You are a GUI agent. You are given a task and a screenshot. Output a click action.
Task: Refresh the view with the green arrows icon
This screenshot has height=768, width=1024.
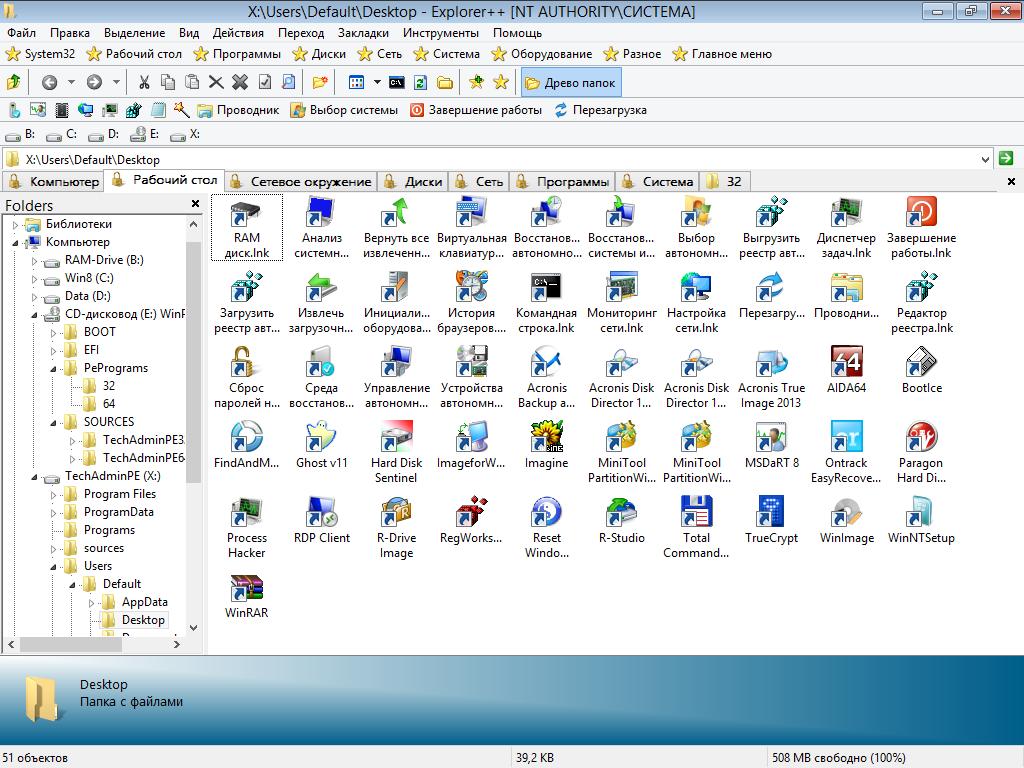tap(421, 82)
